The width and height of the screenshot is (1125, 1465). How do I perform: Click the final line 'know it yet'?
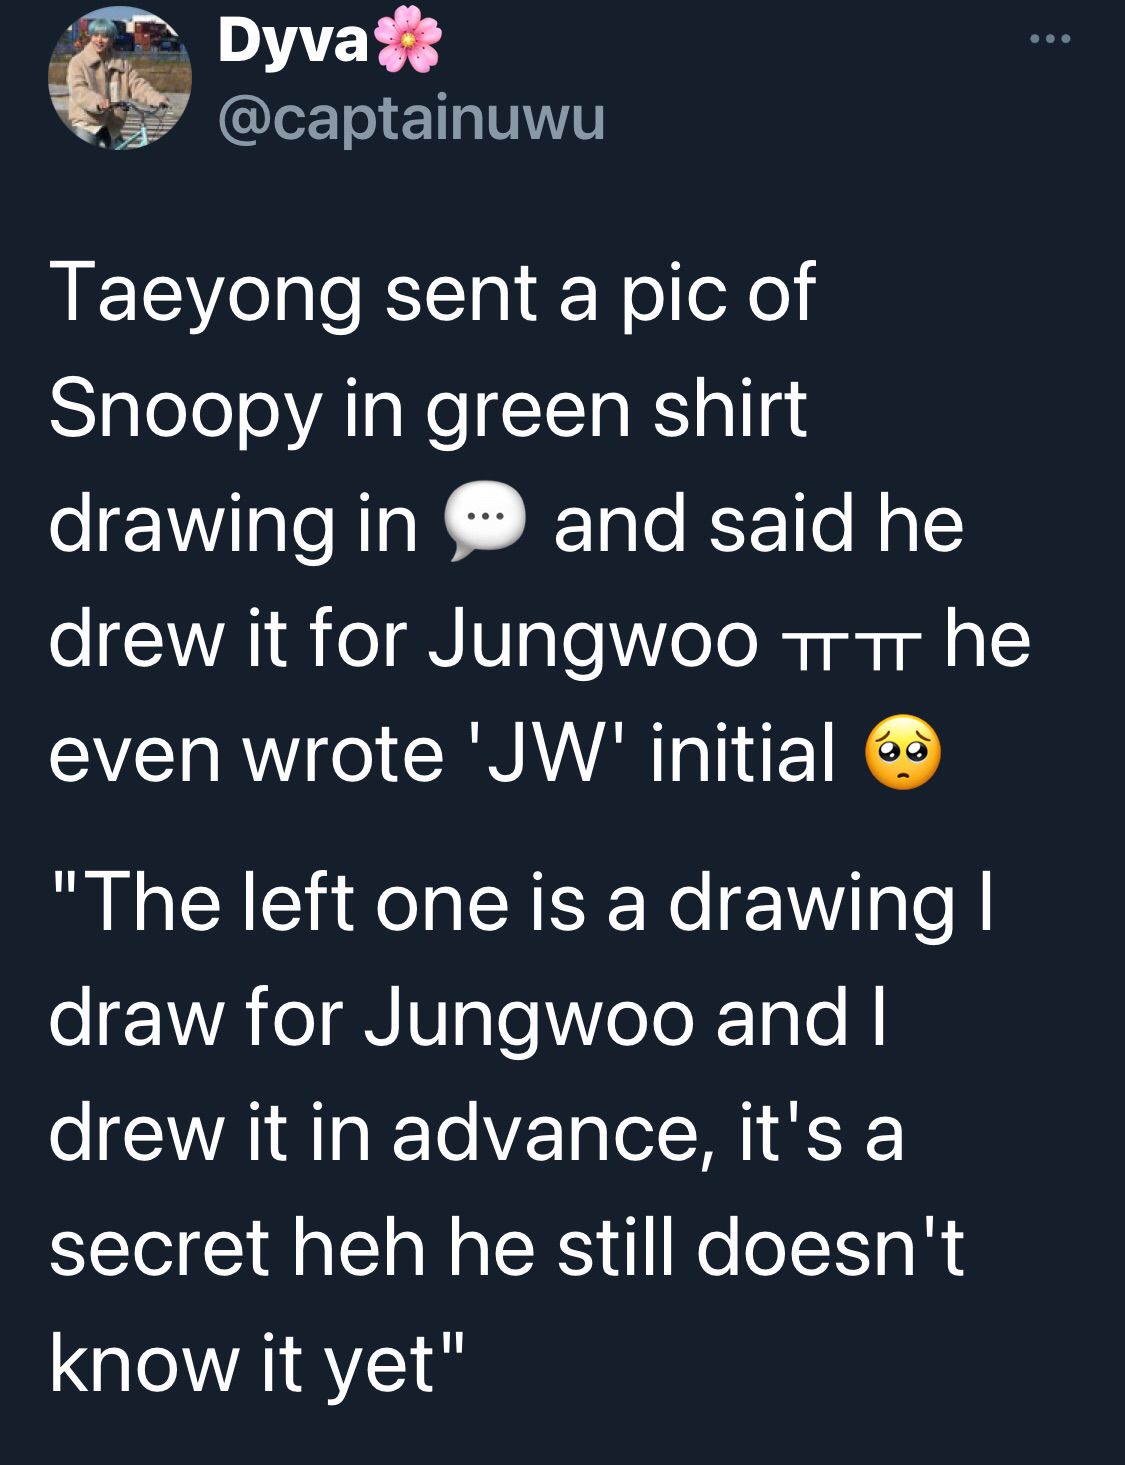pos(256,1364)
